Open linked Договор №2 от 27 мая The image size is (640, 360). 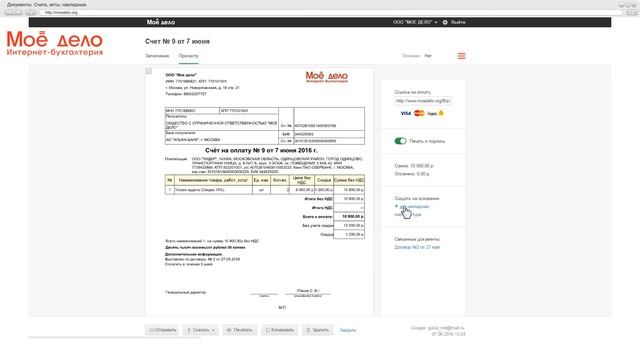pyautogui.click(x=417, y=247)
